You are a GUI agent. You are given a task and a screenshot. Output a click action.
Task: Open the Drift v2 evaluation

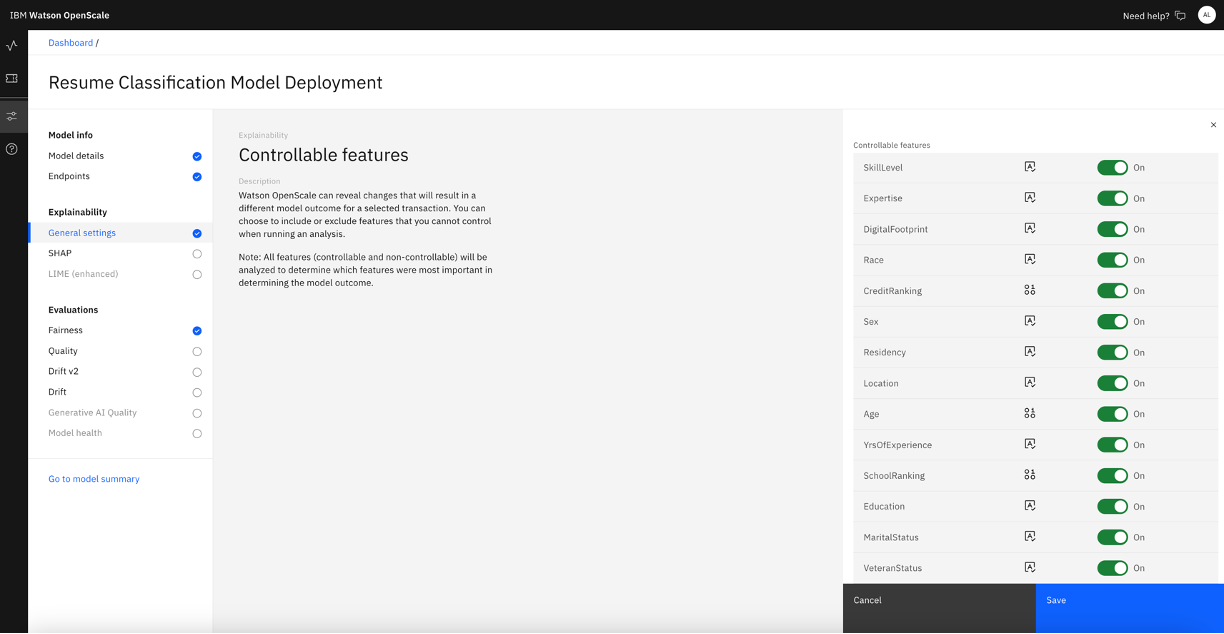63,371
